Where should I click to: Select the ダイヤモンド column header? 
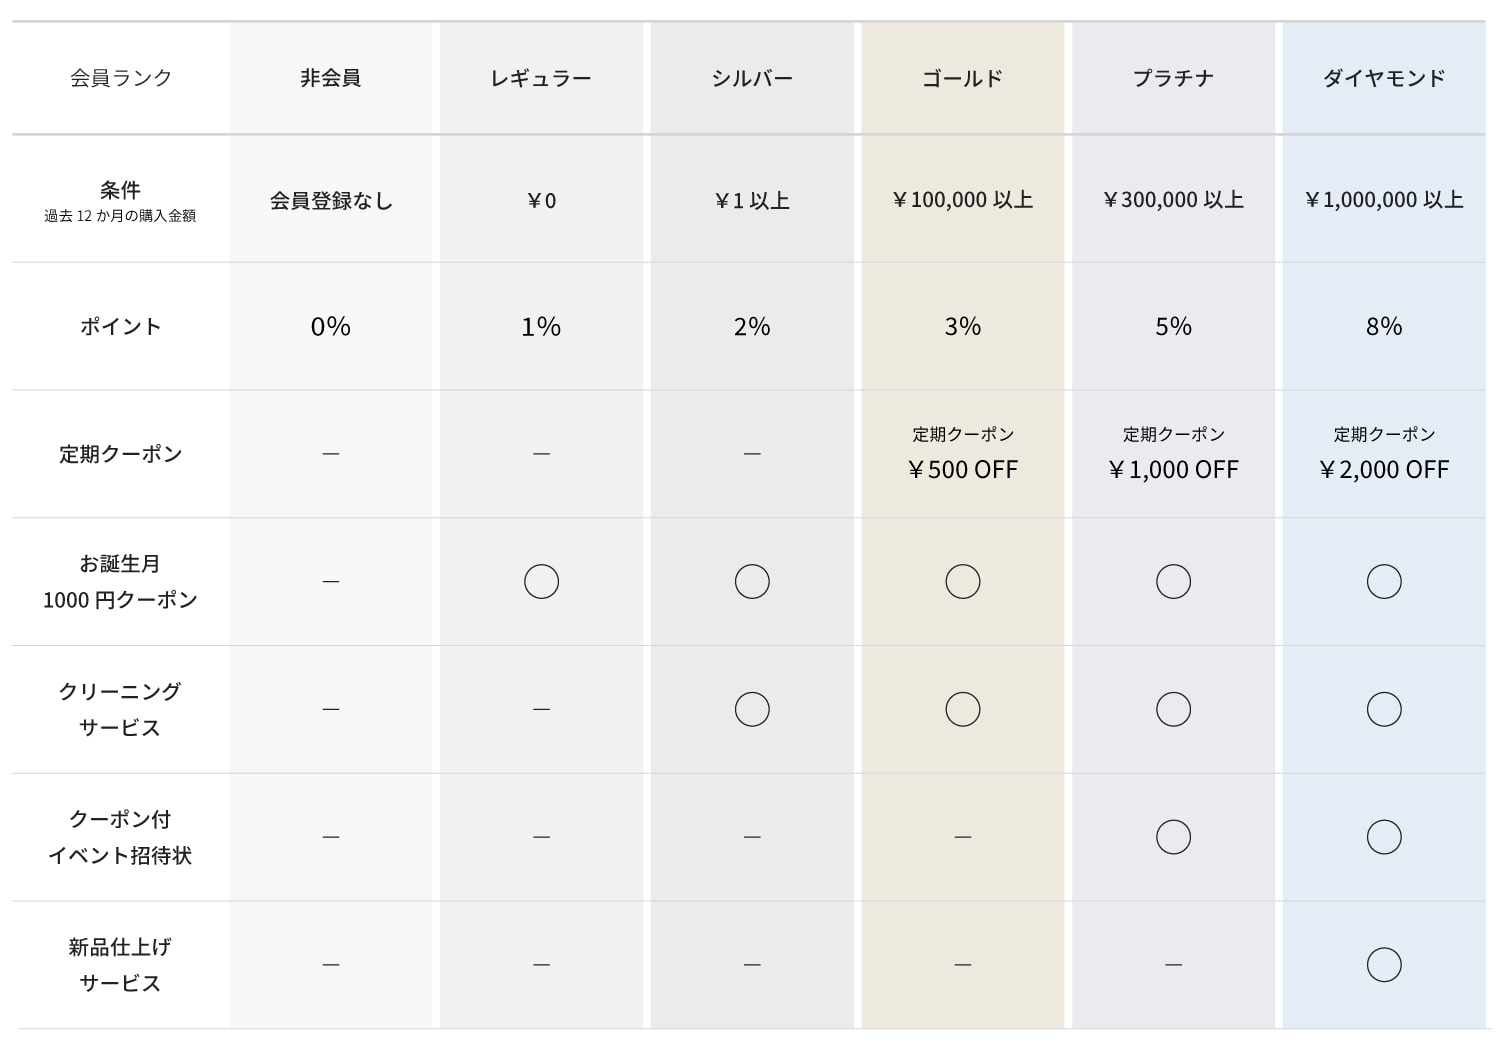click(1384, 78)
